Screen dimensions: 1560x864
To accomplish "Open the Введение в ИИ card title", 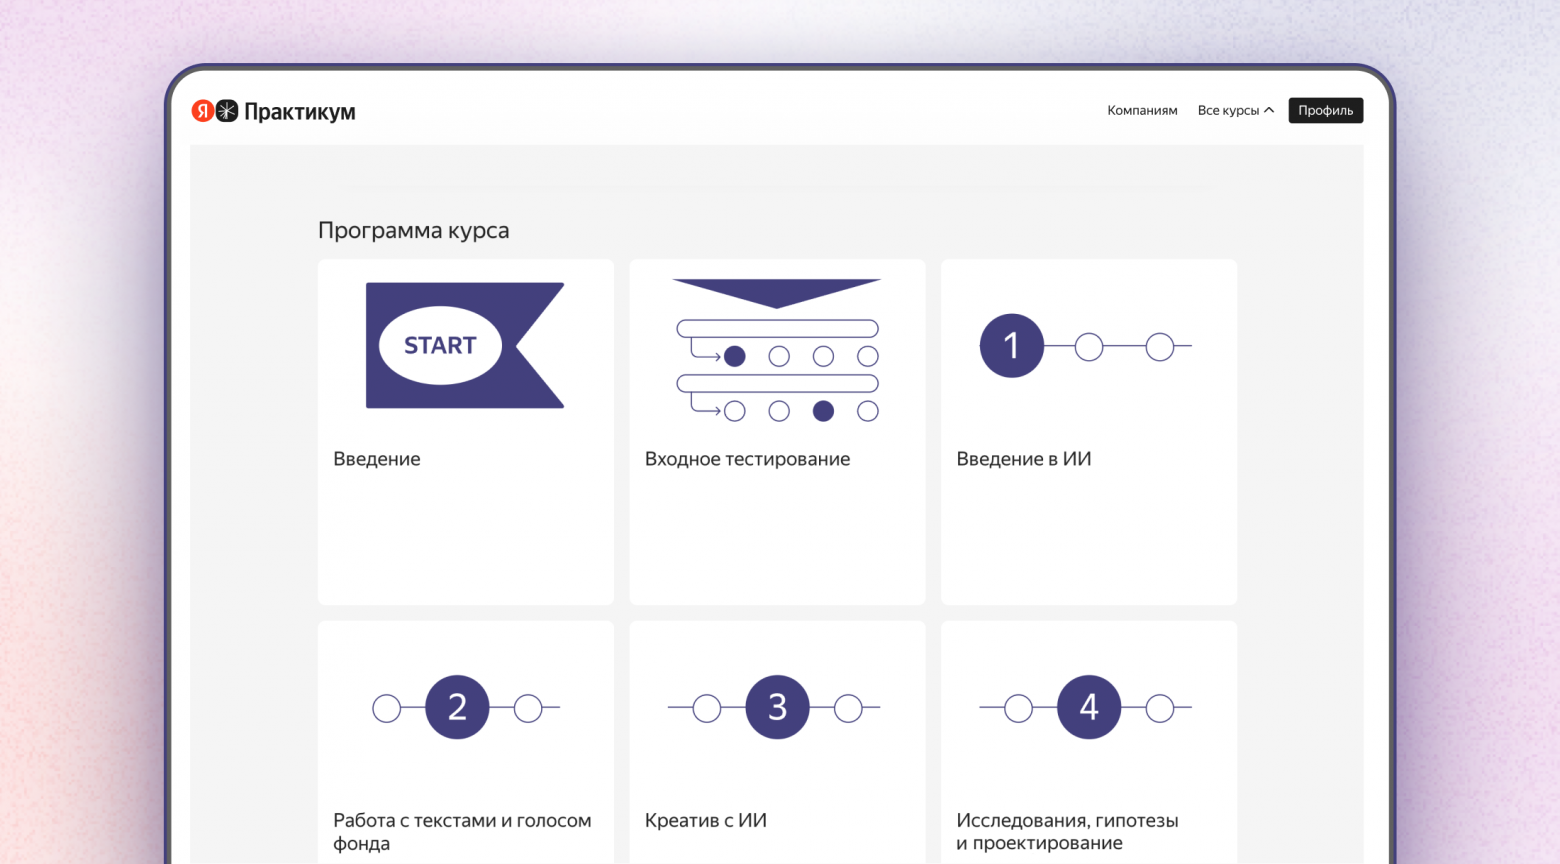I will [x=1024, y=459].
